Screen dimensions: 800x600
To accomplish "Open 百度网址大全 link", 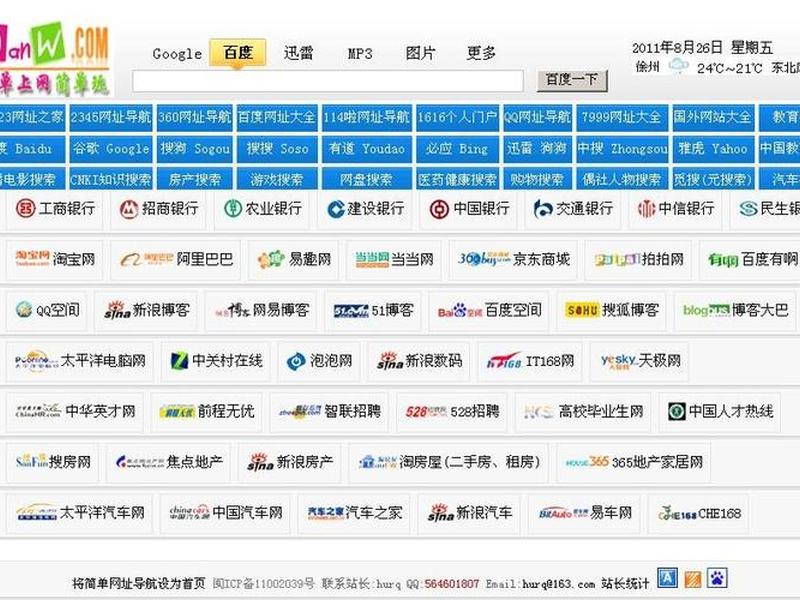I will point(277,117).
